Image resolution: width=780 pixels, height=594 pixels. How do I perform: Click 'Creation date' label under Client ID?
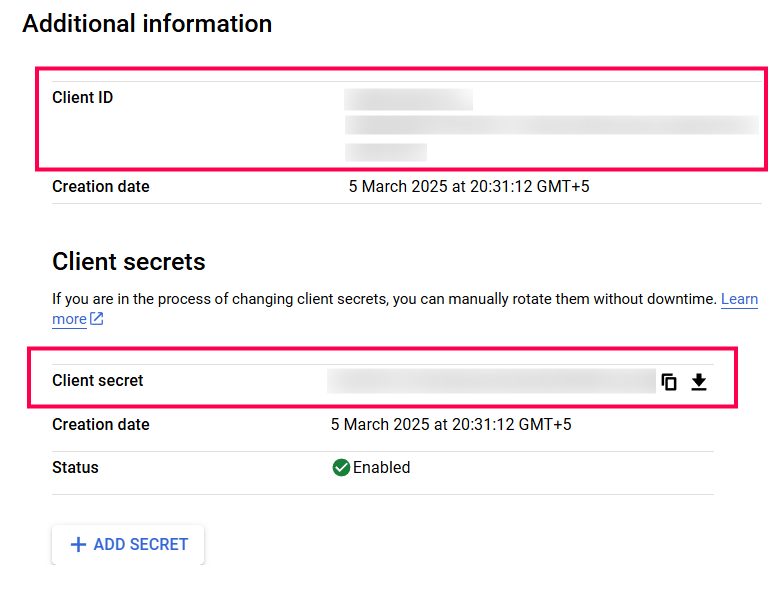click(100, 186)
